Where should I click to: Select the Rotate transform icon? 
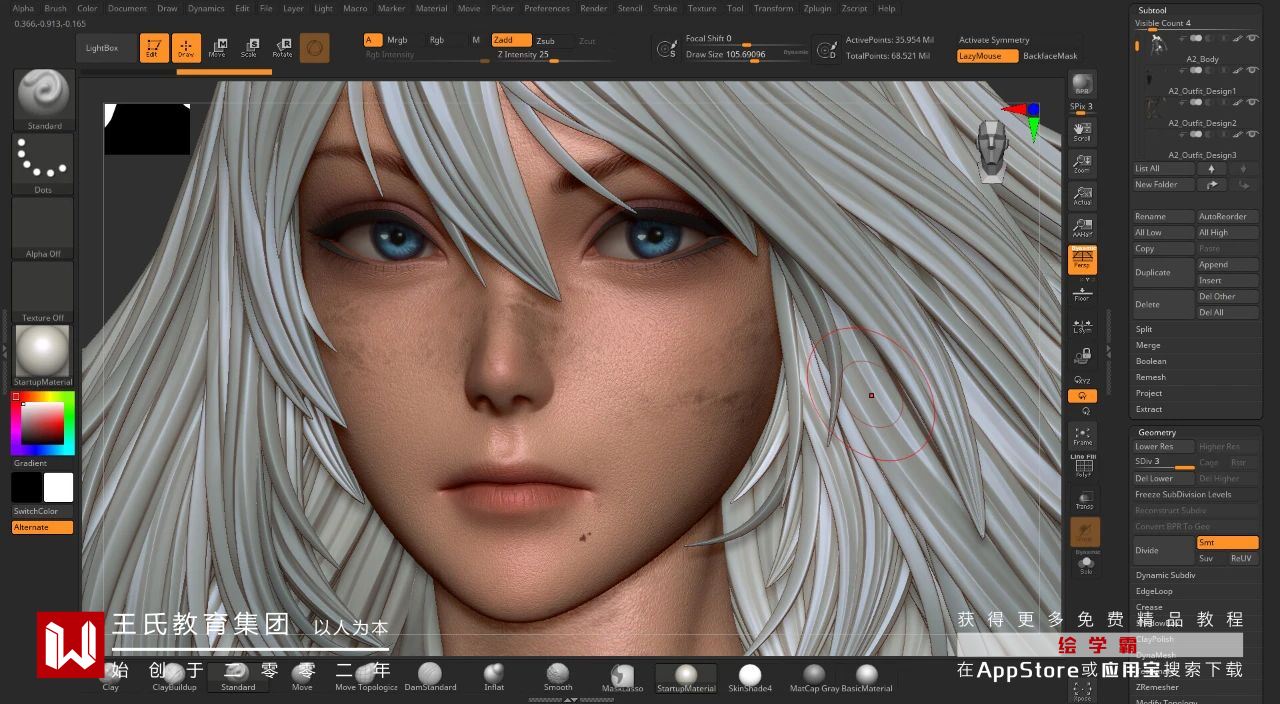point(283,47)
